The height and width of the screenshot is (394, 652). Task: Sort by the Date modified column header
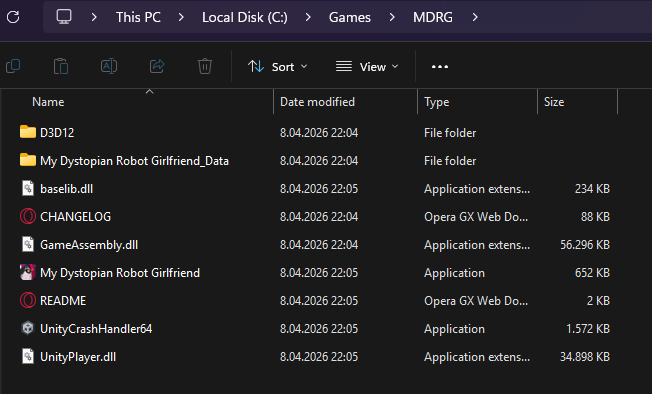[x=317, y=102]
